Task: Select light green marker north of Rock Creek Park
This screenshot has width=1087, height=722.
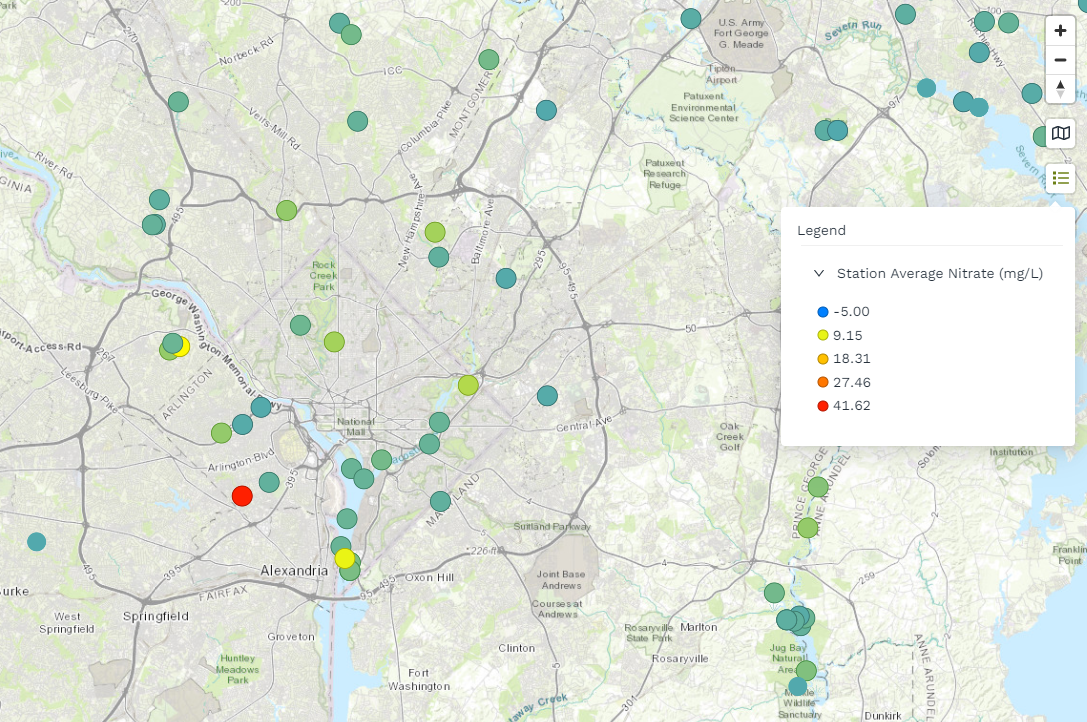Action: click(287, 210)
